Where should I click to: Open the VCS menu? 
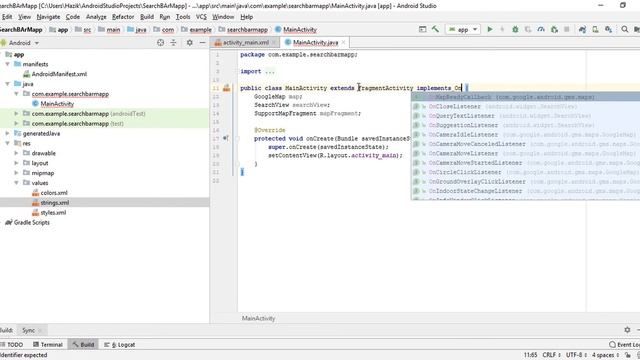coord(201,17)
